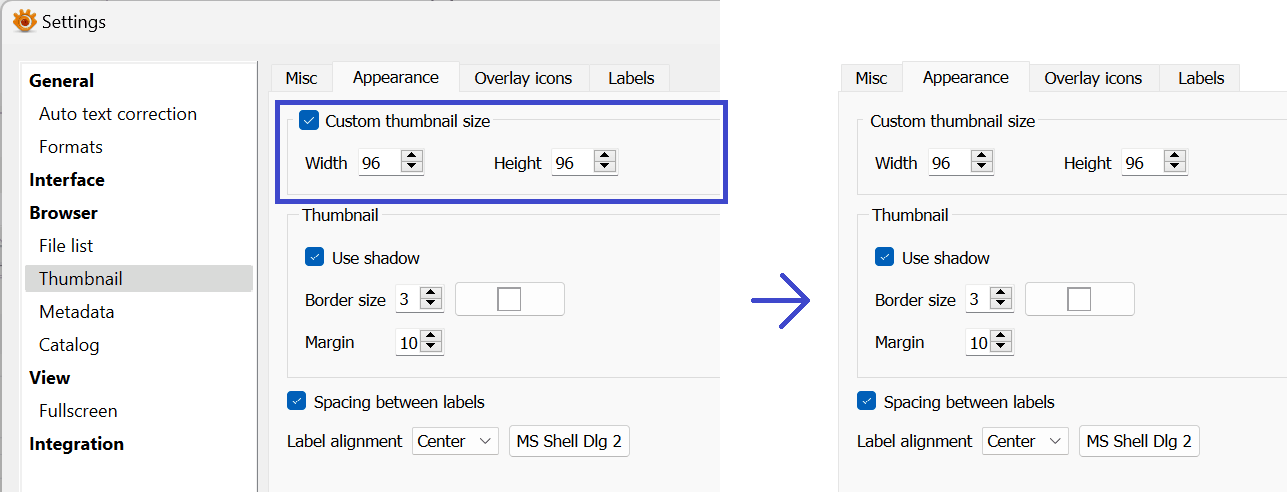The width and height of the screenshot is (1287, 492).
Task: Click Border size stepper in left dialog
Action: 431,298
